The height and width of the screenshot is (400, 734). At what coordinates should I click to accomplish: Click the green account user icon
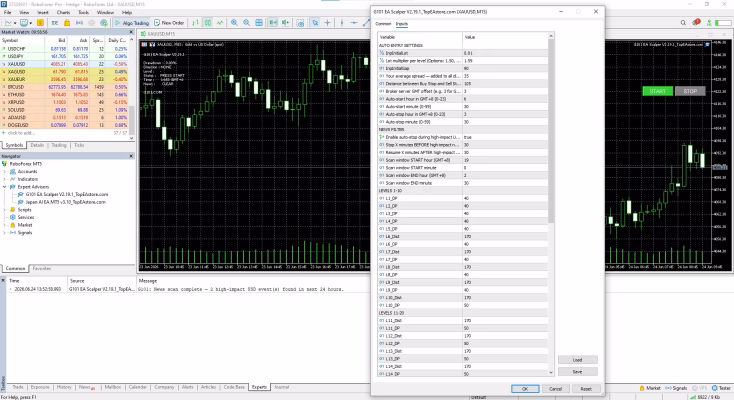(709, 22)
